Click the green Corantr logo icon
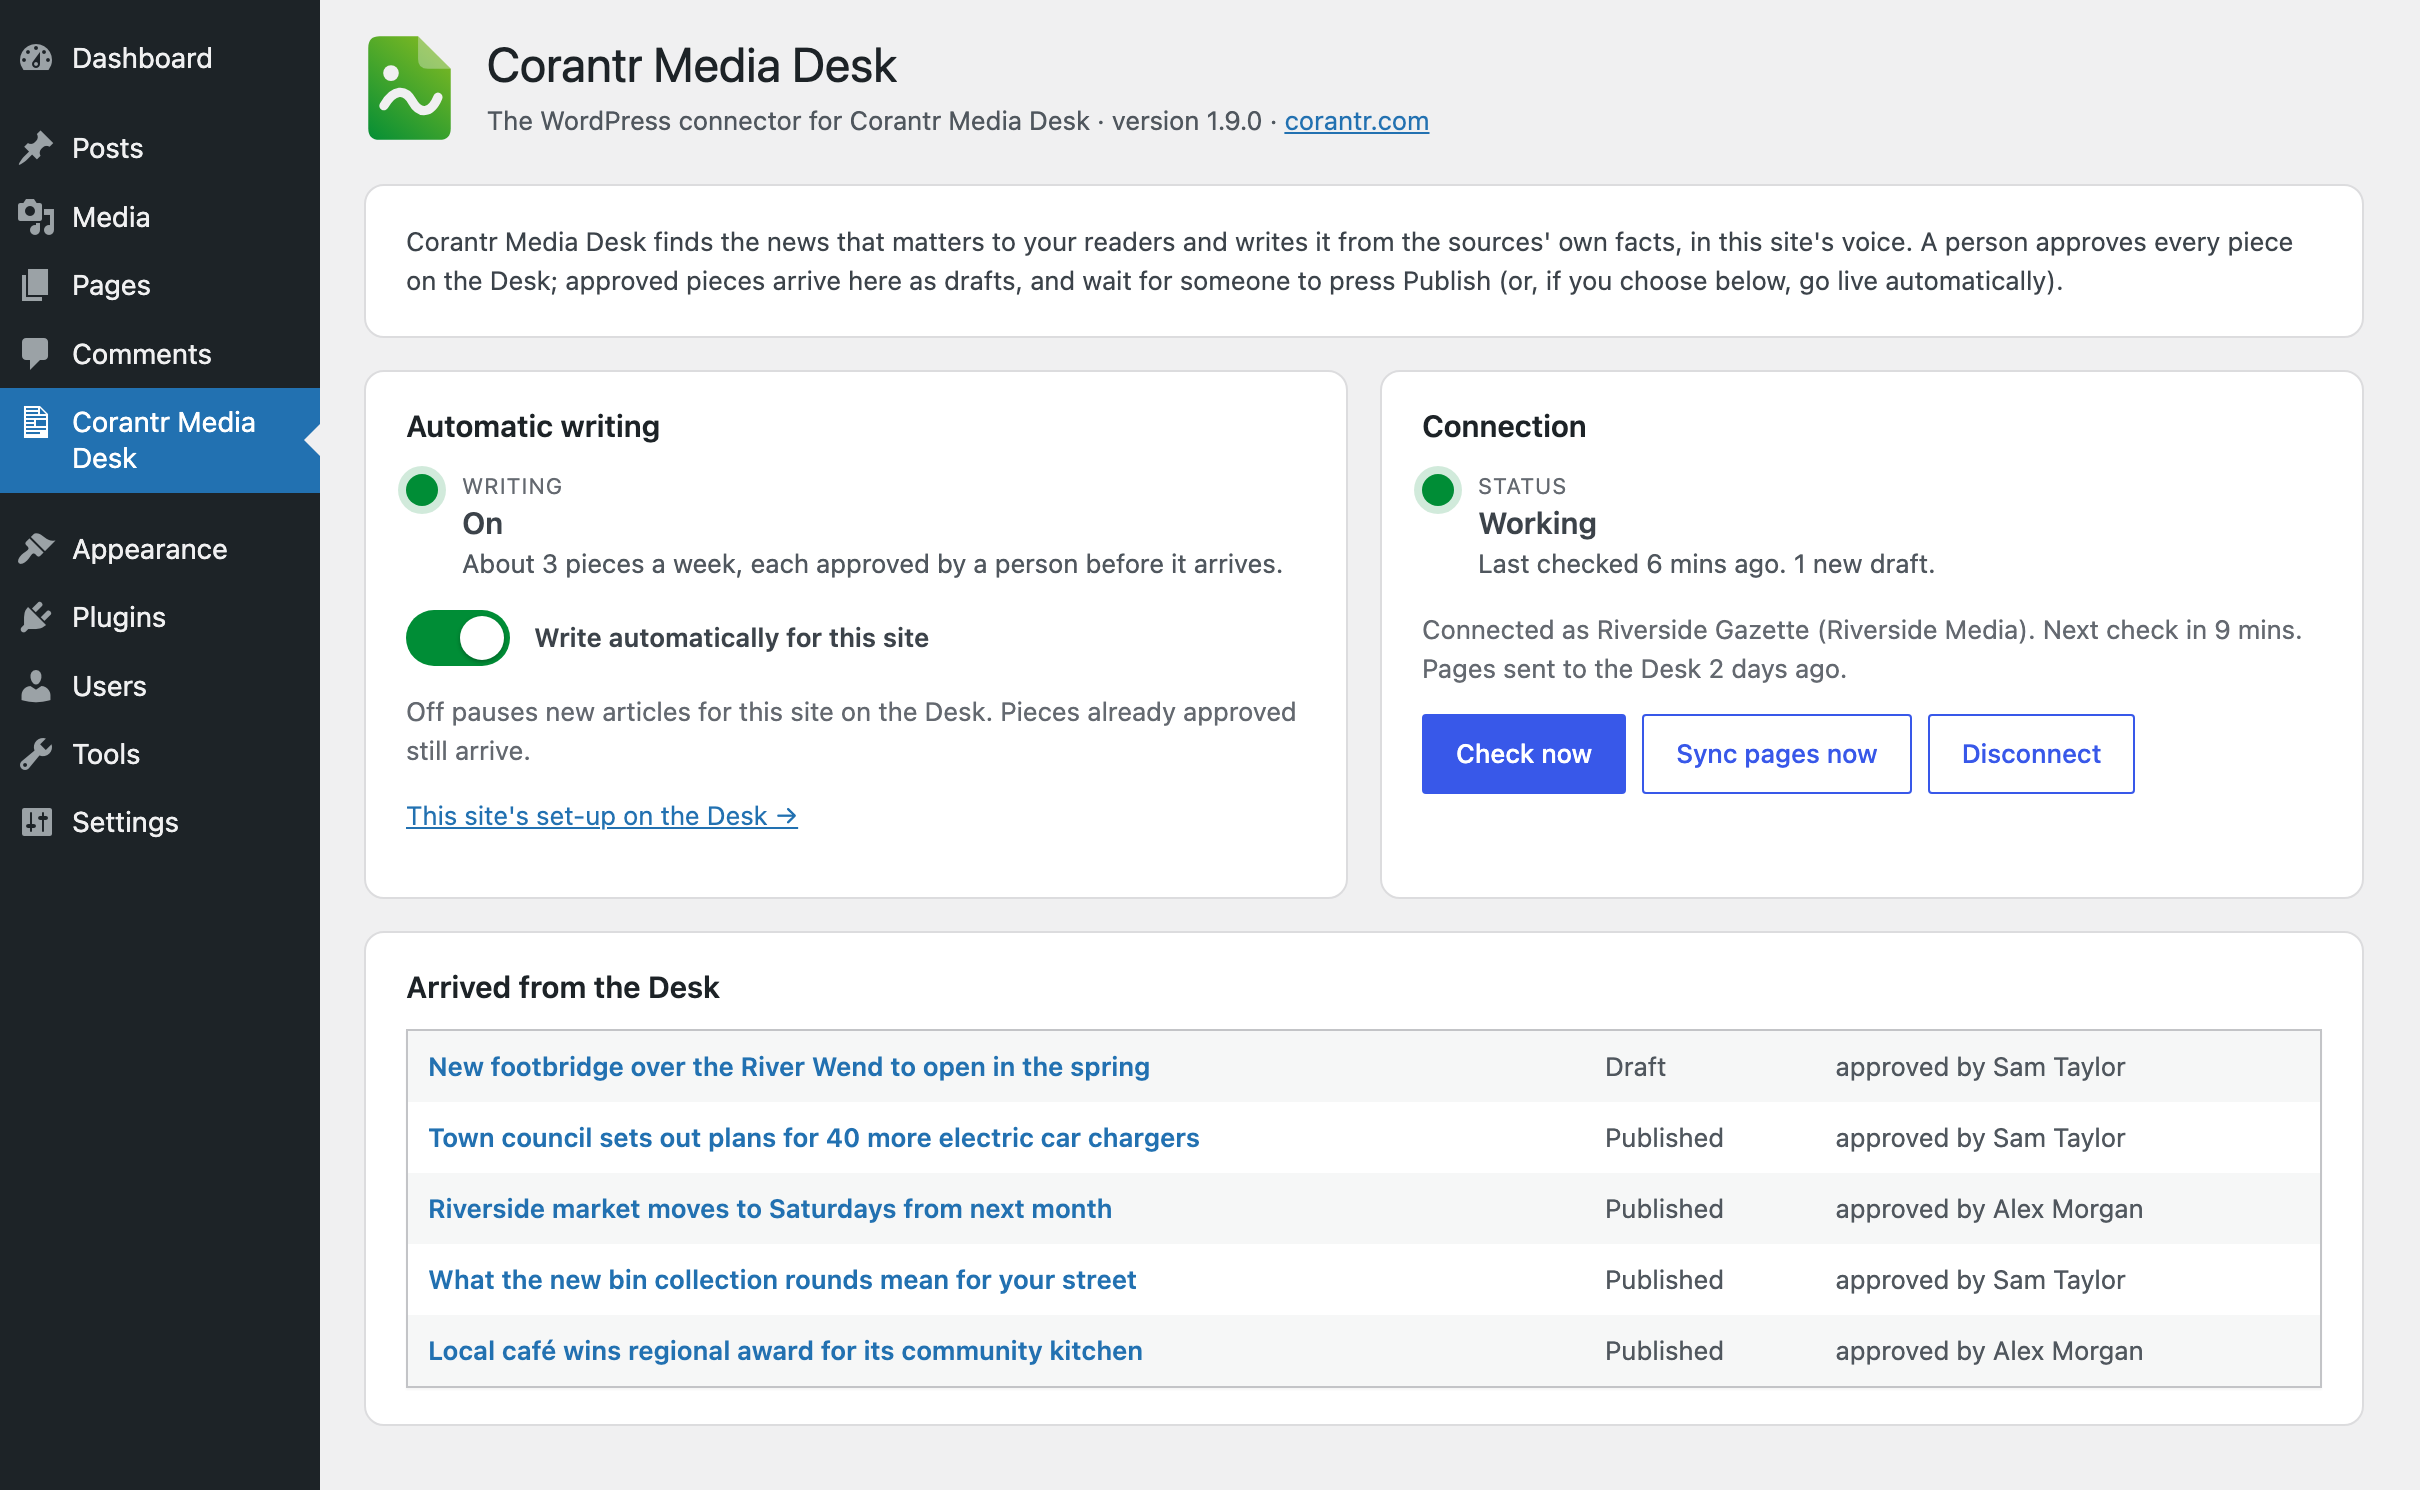Viewport: 2420px width, 1490px height. pos(409,88)
